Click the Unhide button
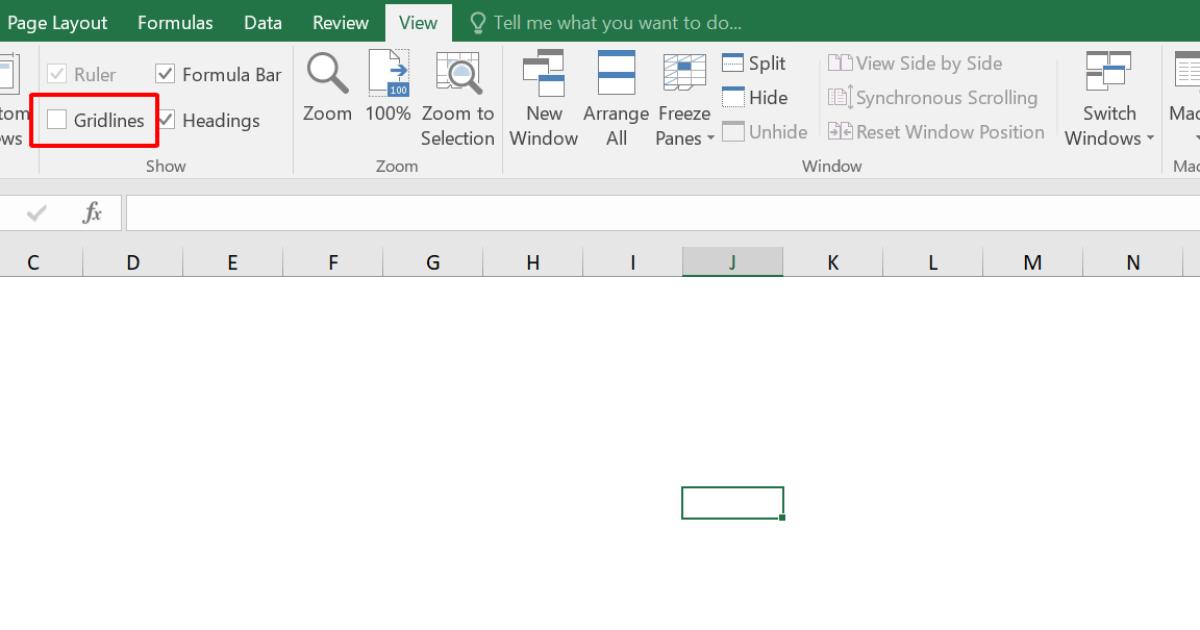 765,131
